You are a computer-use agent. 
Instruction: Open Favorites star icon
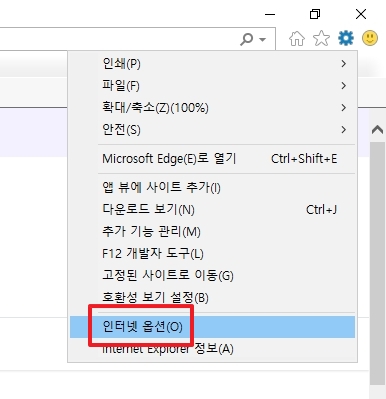tap(321, 38)
